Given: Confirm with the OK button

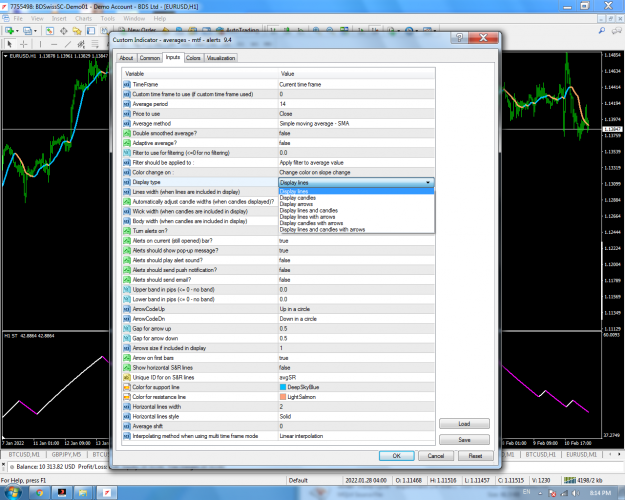Looking at the screenshot, I should pos(397,456).
